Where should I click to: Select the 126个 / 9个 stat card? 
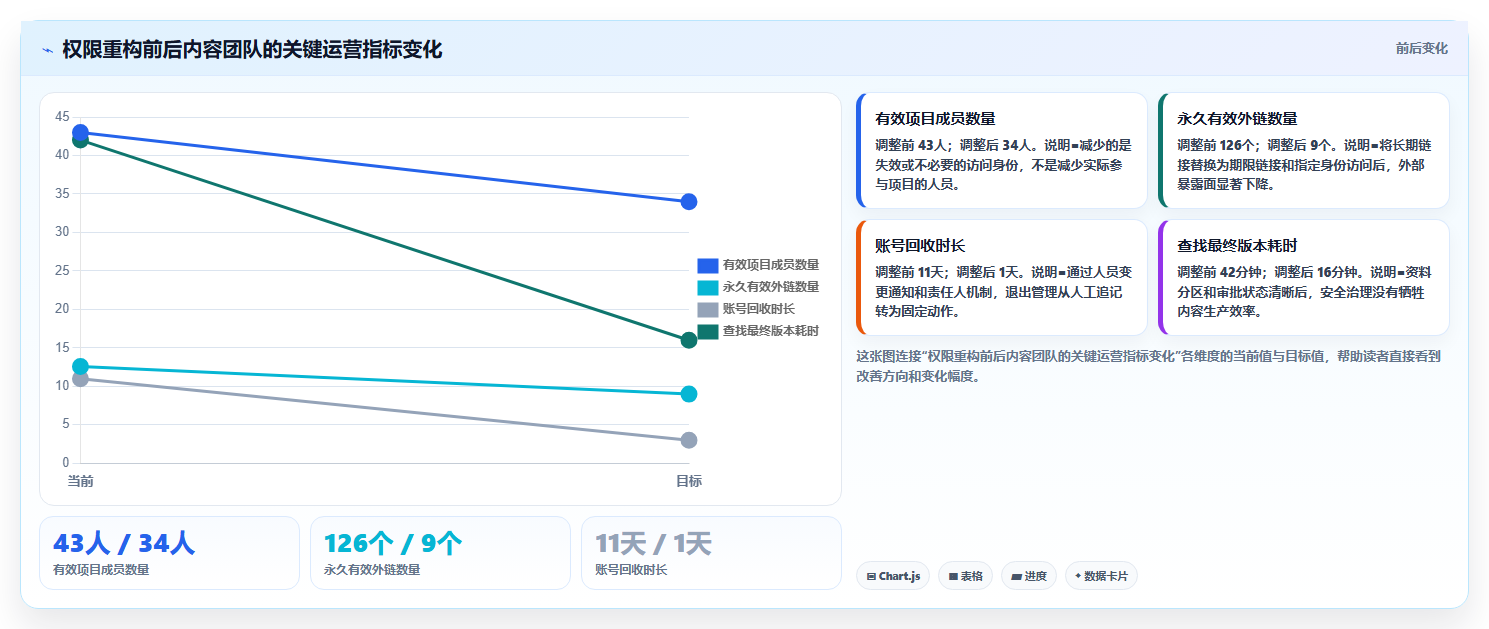tap(440, 553)
